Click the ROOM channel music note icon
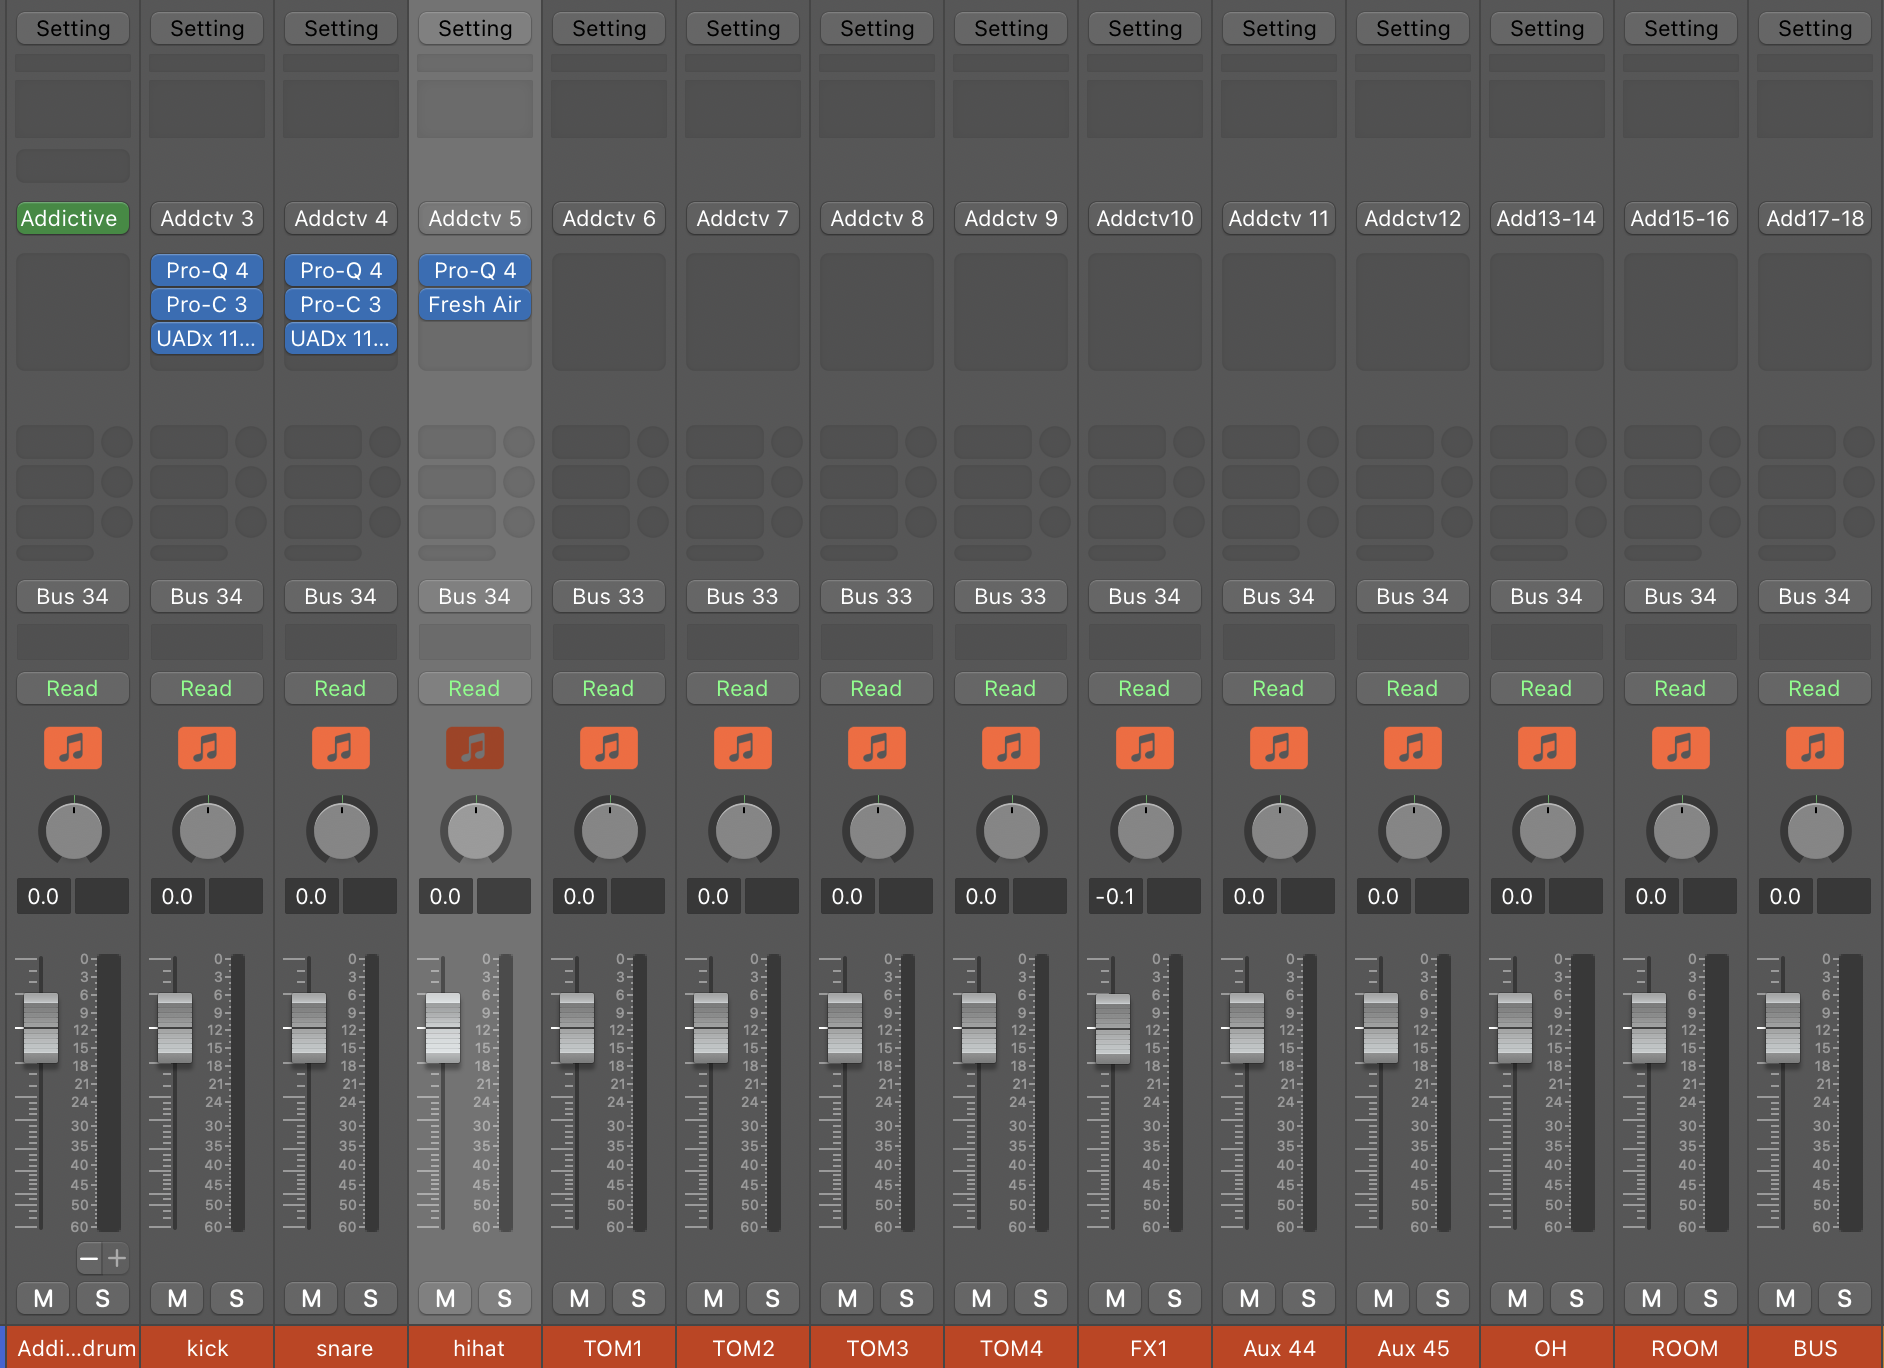 [x=1681, y=748]
